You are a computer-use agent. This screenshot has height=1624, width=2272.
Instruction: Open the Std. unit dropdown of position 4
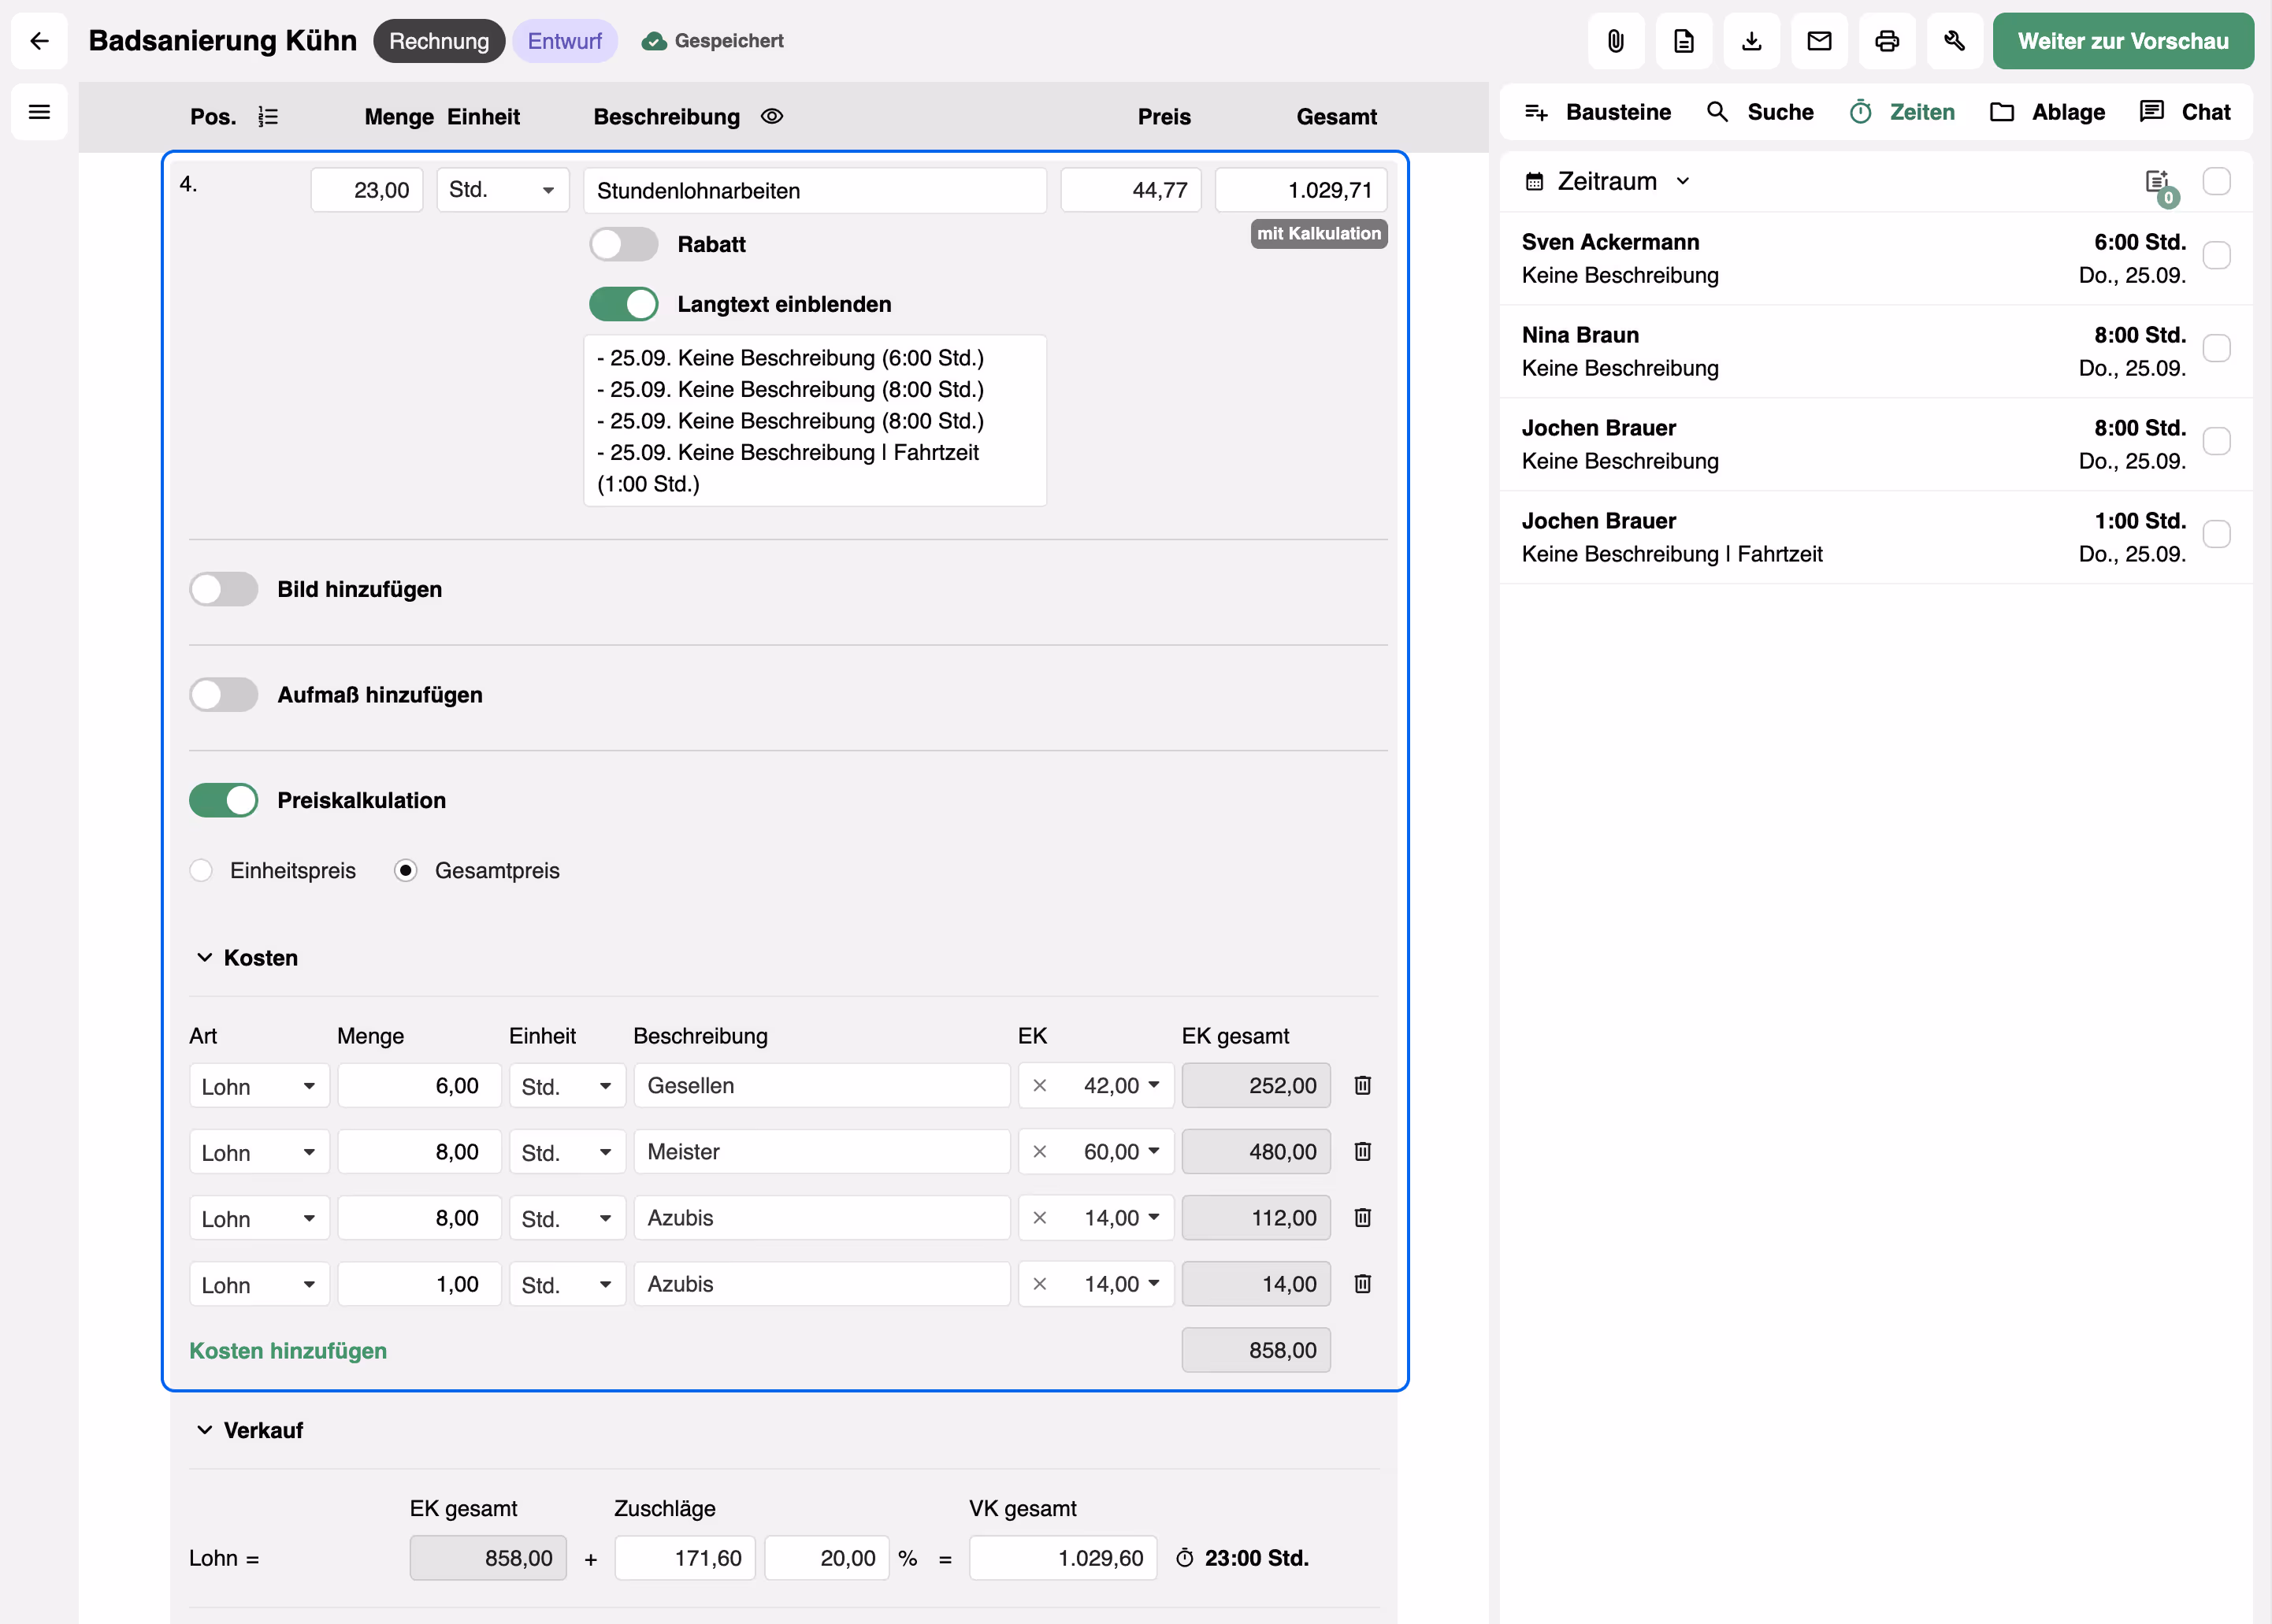click(x=502, y=190)
